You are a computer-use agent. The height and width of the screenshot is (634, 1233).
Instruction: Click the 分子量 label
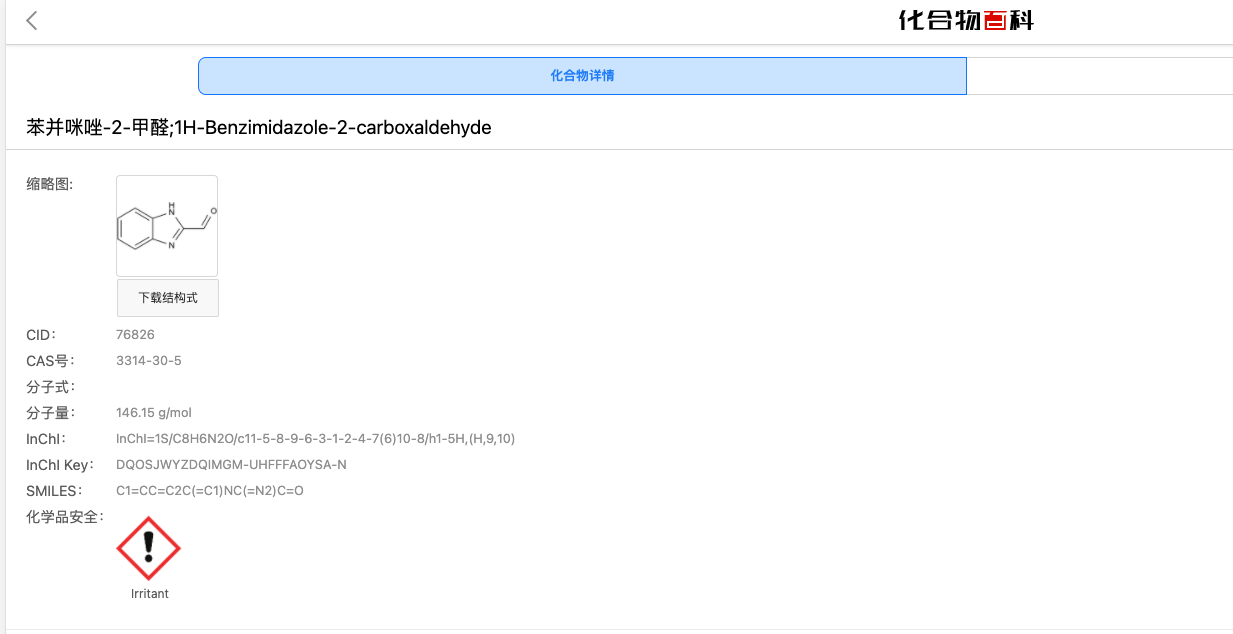(50, 413)
